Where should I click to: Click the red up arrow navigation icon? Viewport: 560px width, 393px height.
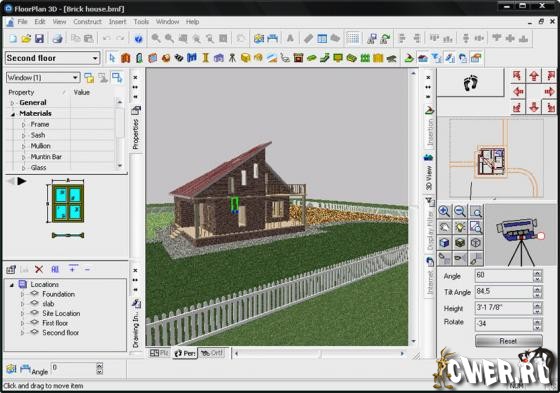(x=534, y=76)
